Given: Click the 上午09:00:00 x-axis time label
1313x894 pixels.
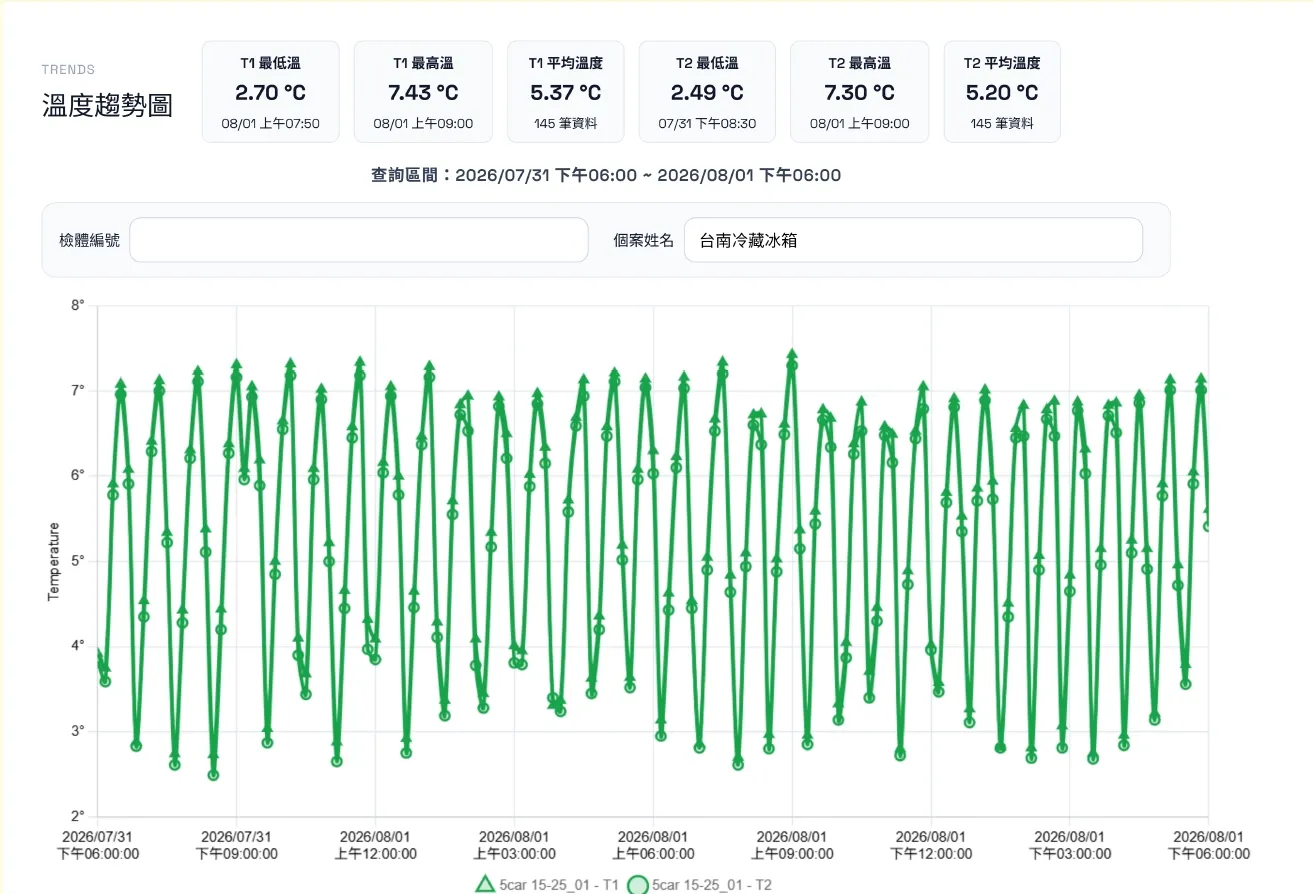Looking at the screenshot, I should pos(792,854).
